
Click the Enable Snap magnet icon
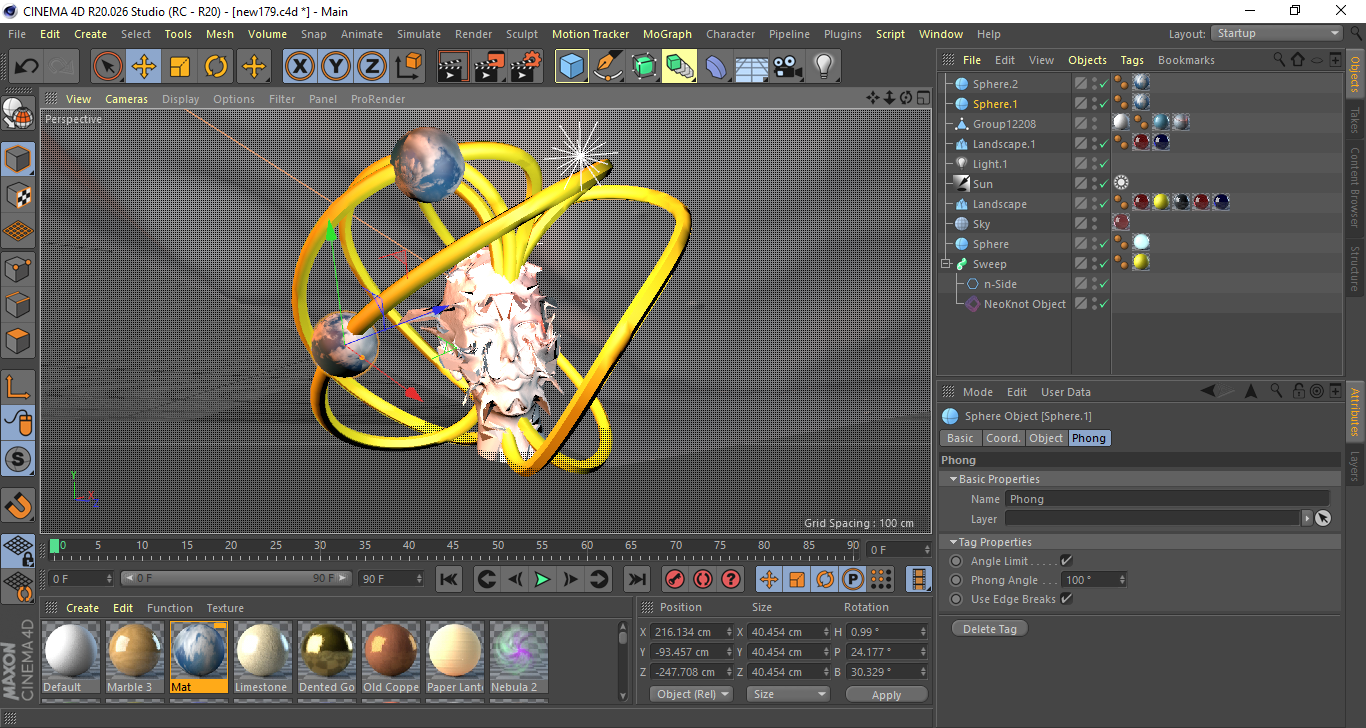(18, 506)
